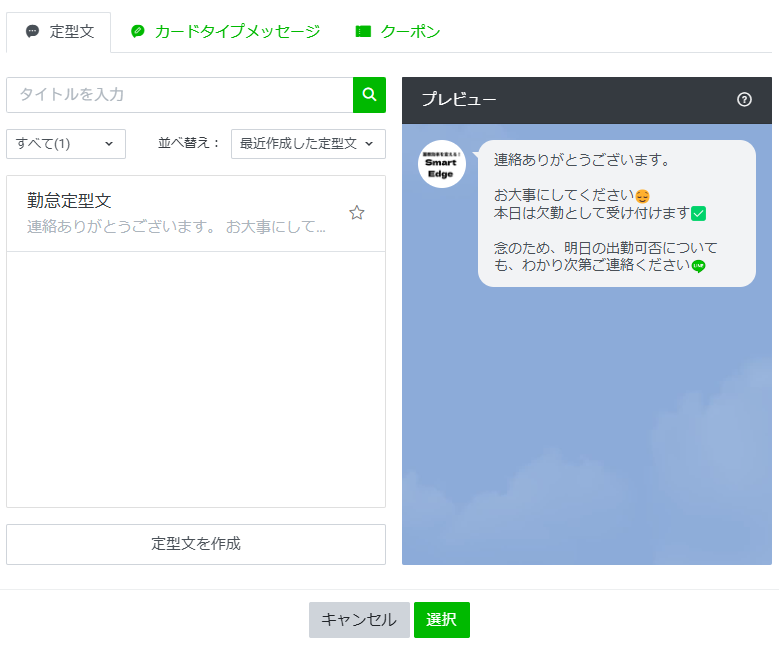The image size is (779, 645).
Task: Click the preview message bubble text
Action: (617, 214)
